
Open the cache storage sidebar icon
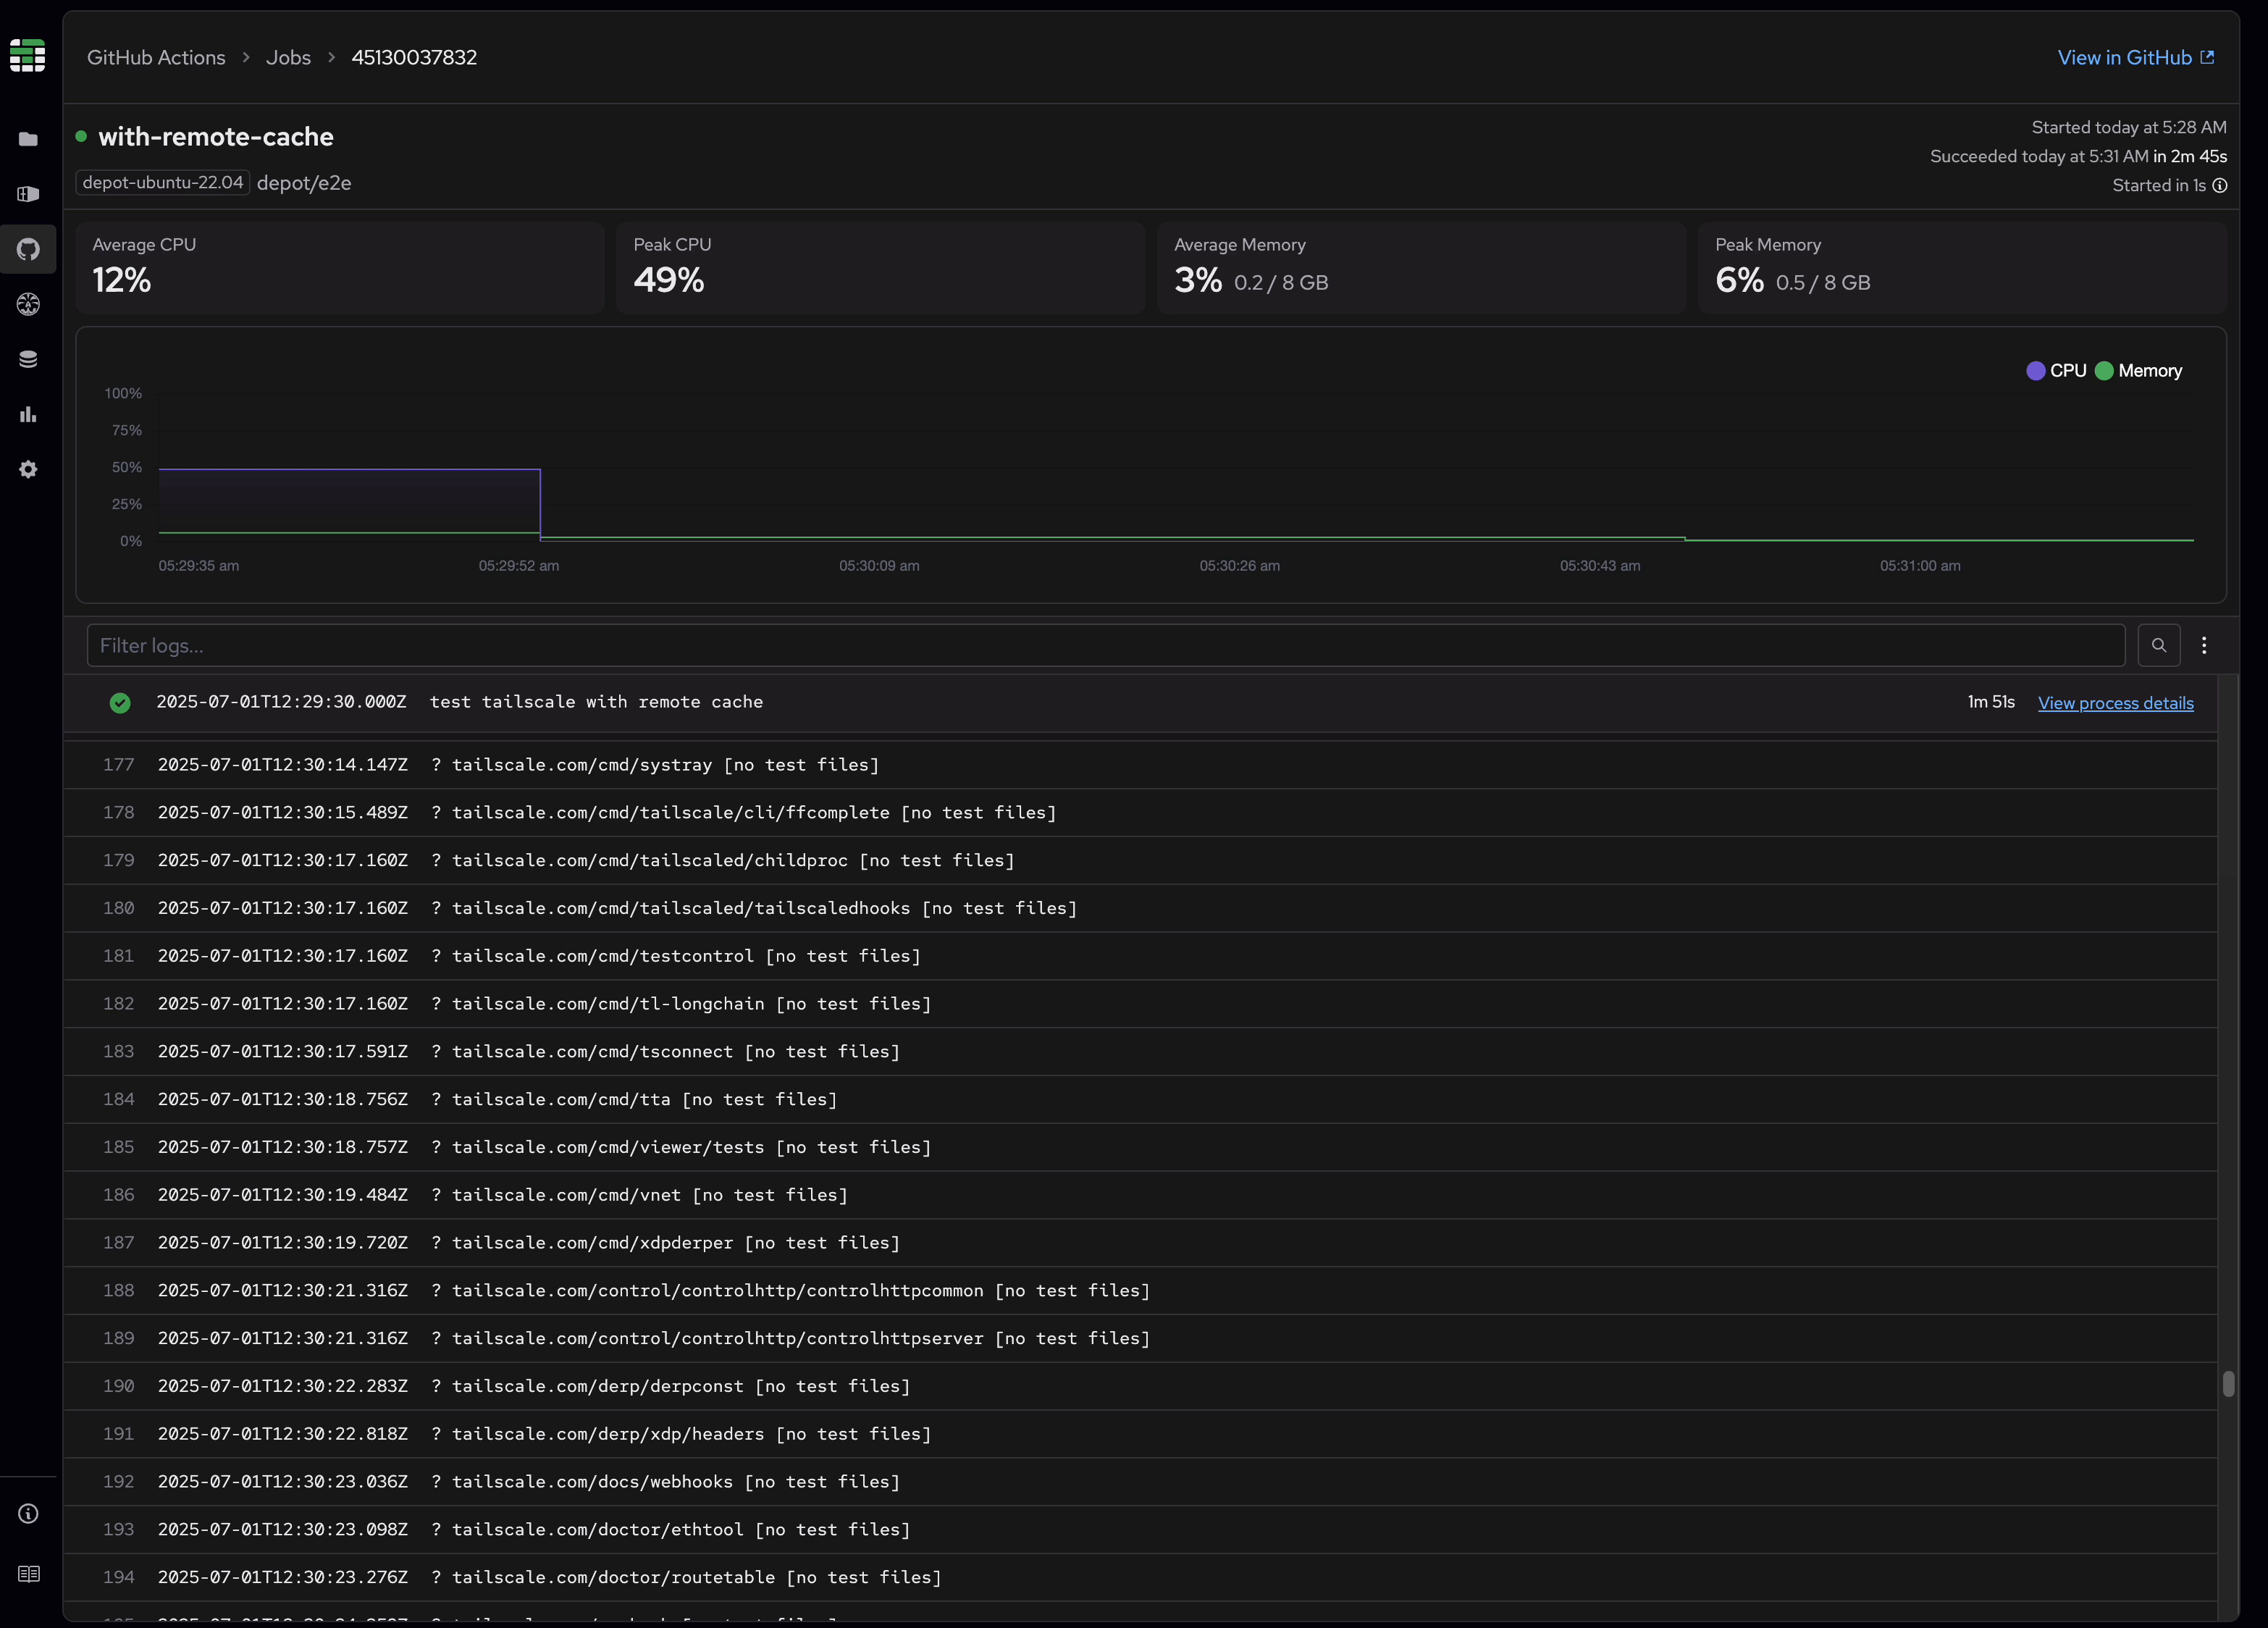tap(27, 359)
